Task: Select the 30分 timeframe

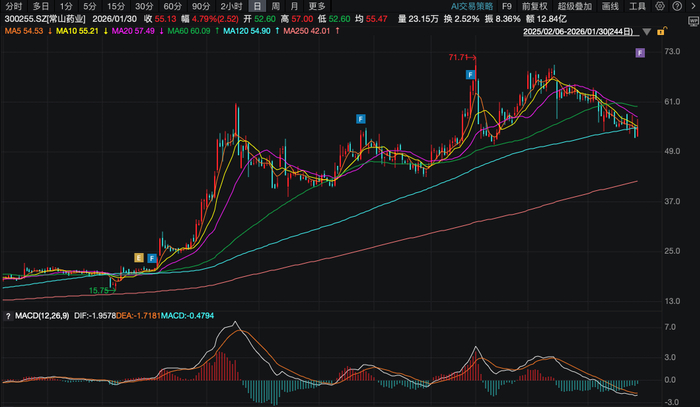Action: 144,6
